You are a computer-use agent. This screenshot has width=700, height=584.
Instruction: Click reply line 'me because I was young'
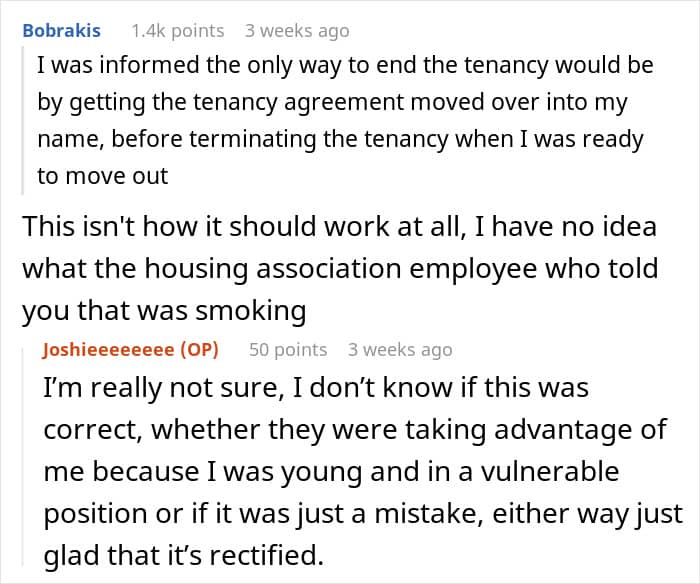tap(331, 472)
